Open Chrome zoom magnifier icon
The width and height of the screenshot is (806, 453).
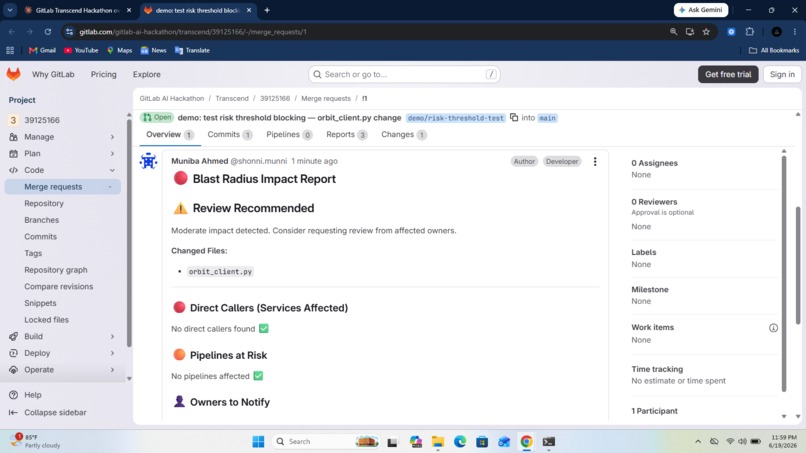[x=673, y=32]
